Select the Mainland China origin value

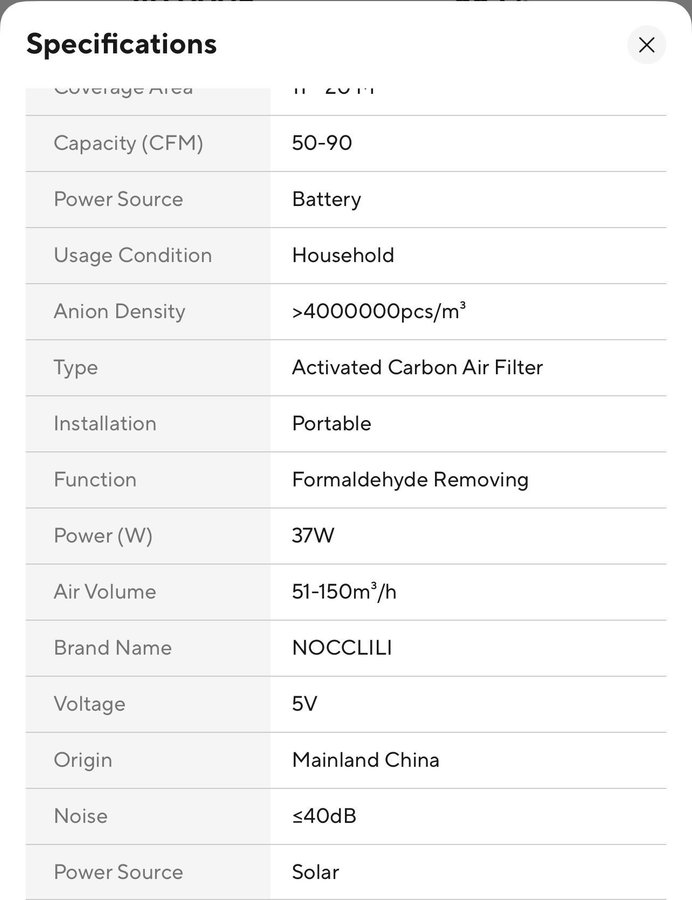pos(365,759)
